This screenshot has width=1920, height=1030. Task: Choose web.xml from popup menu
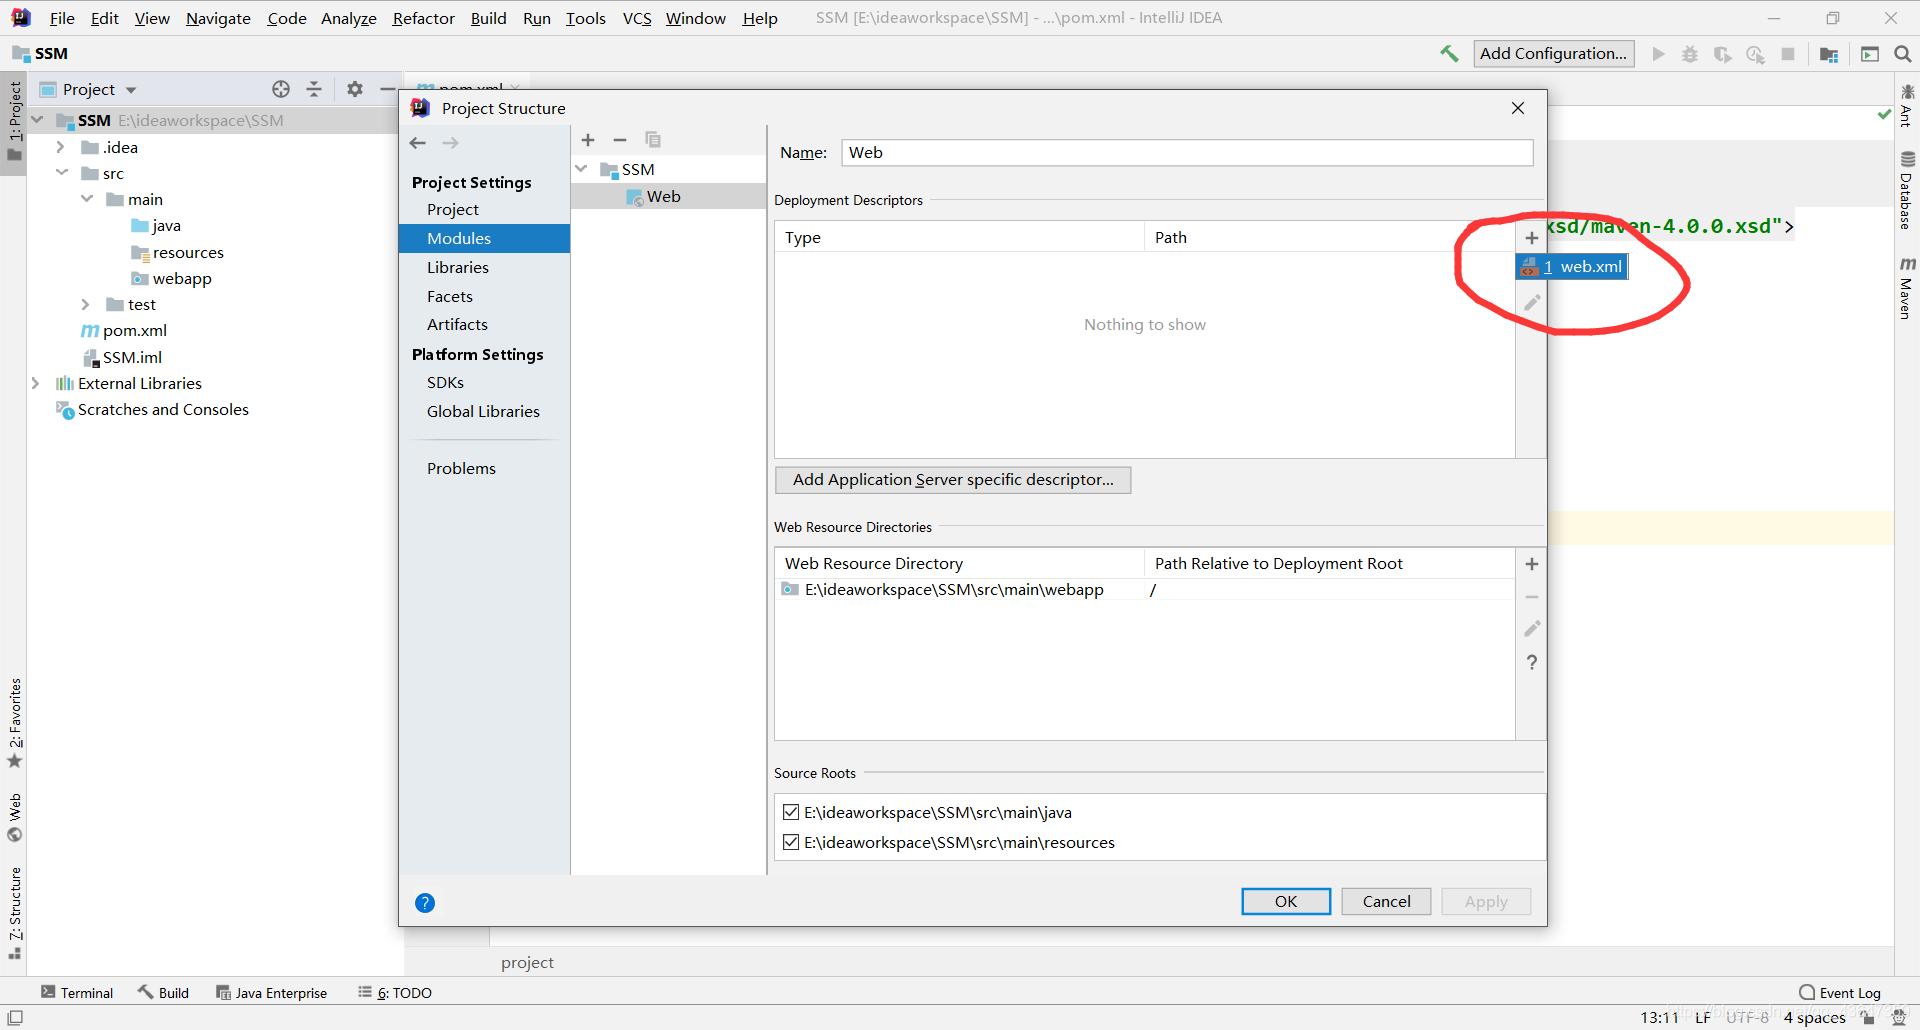tap(1573, 266)
